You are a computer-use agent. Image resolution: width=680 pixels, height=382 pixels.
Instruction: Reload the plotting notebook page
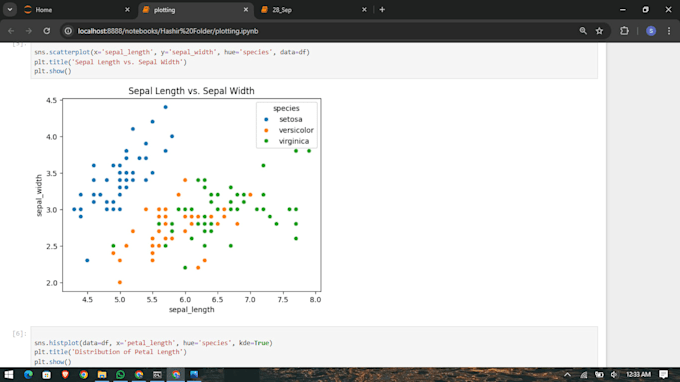47,31
